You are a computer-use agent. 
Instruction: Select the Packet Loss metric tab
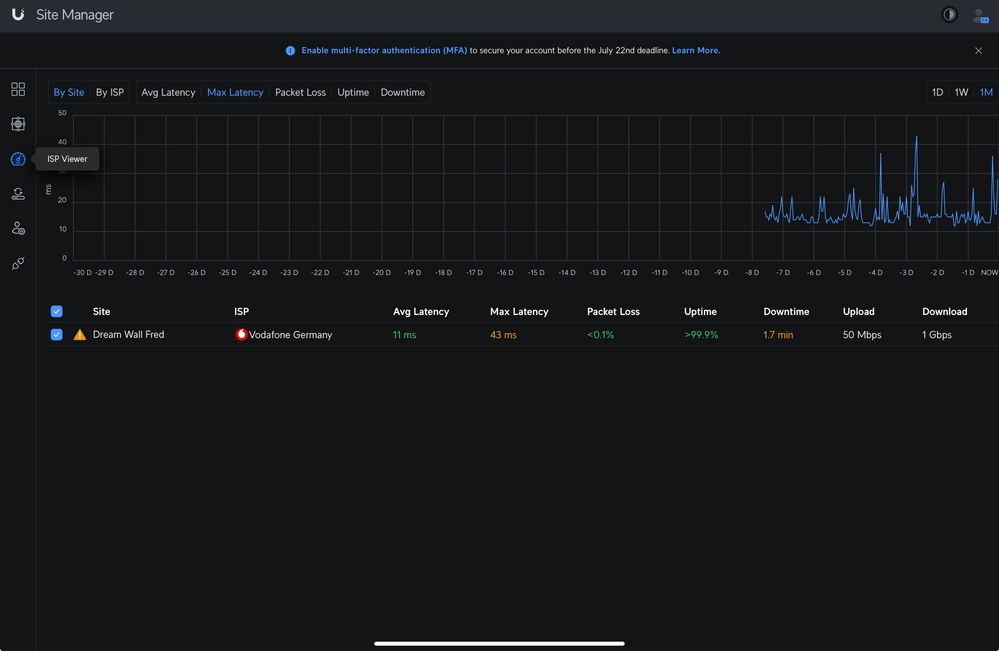(x=300, y=92)
